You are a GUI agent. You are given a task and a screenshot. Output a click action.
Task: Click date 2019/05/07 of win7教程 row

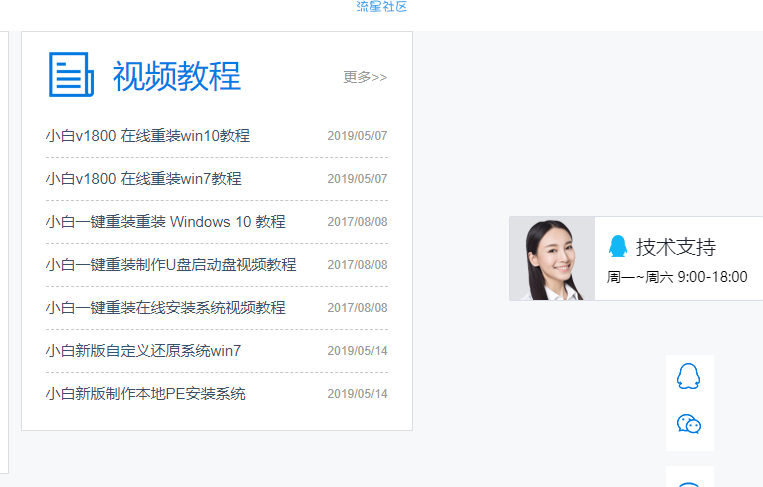[357, 179]
